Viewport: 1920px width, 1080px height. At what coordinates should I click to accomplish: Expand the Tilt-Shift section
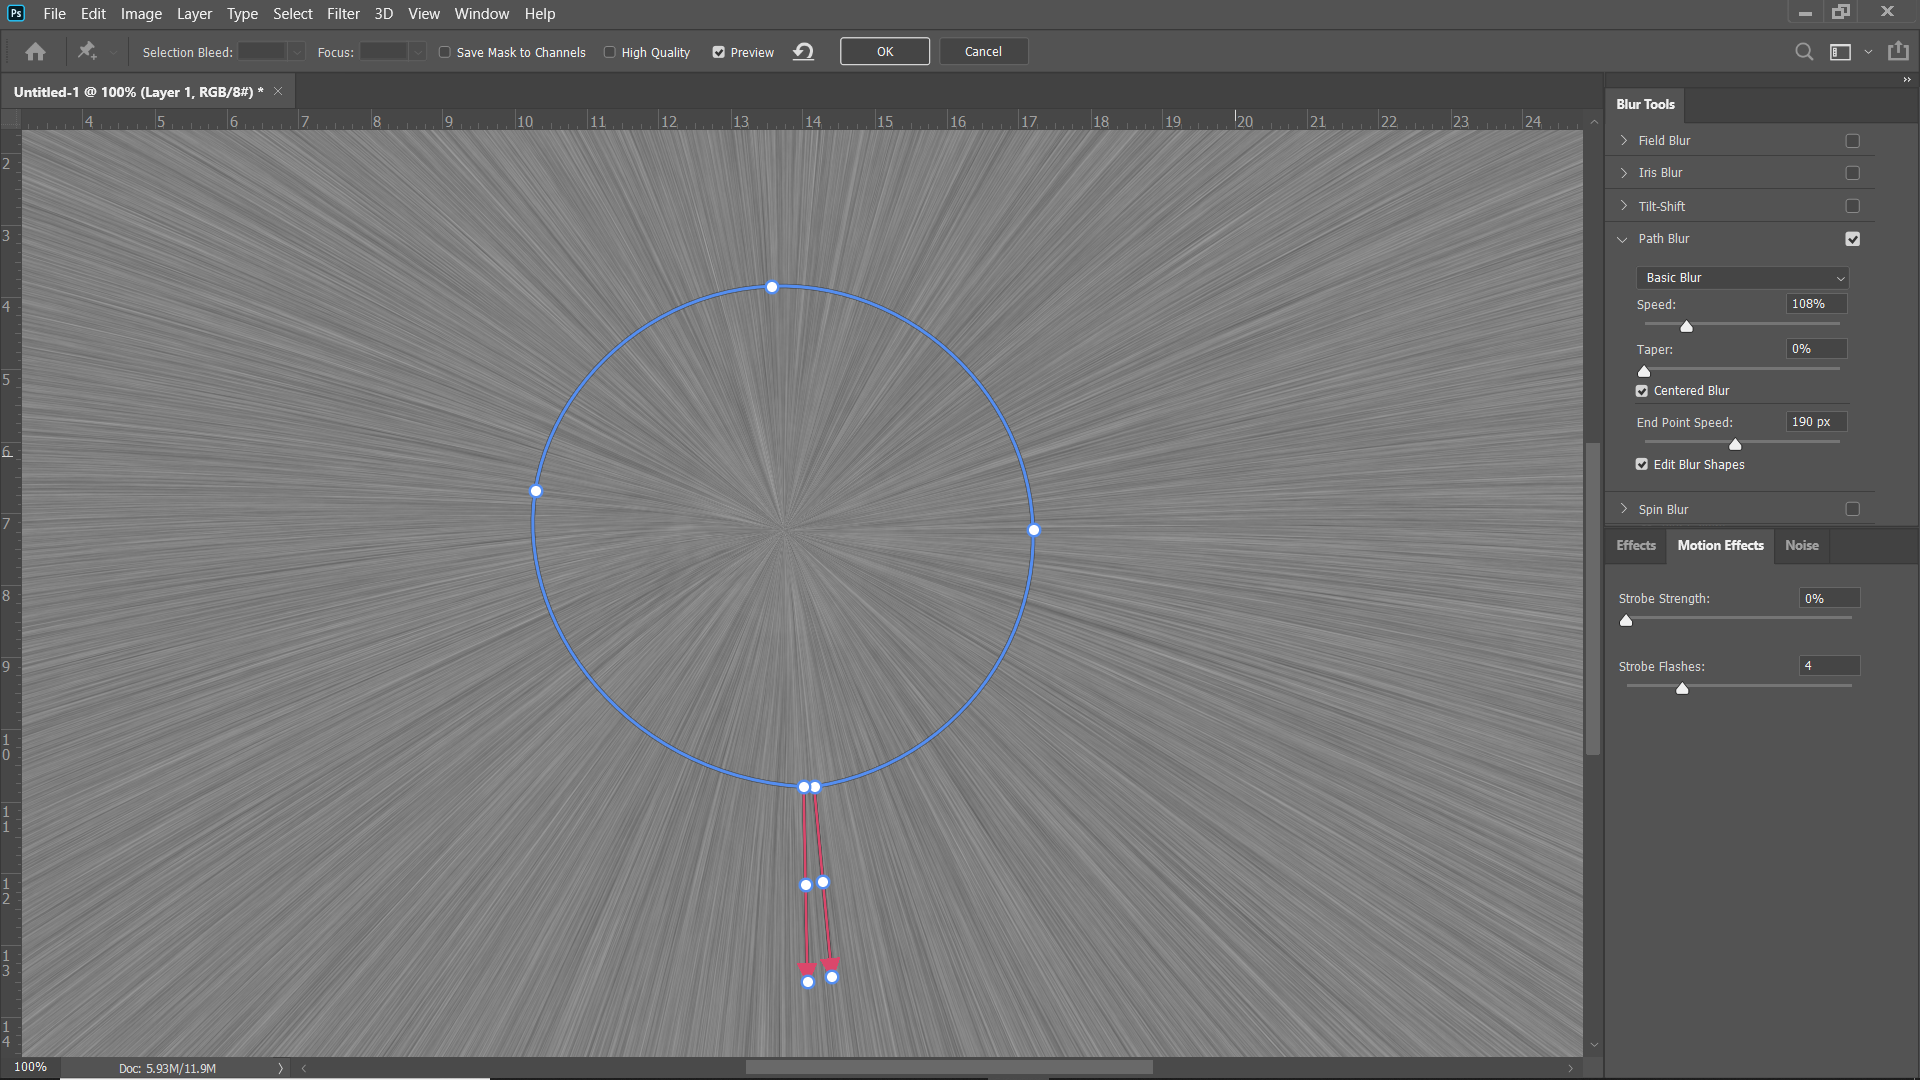(x=1623, y=206)
